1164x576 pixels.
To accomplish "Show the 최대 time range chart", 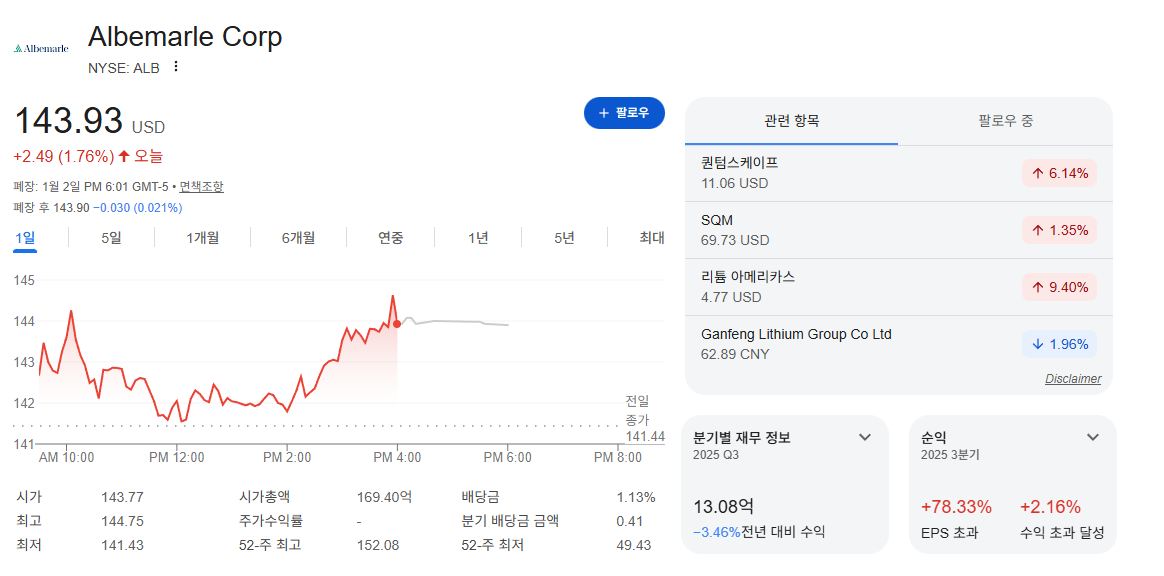I will [x=651, y=238].
